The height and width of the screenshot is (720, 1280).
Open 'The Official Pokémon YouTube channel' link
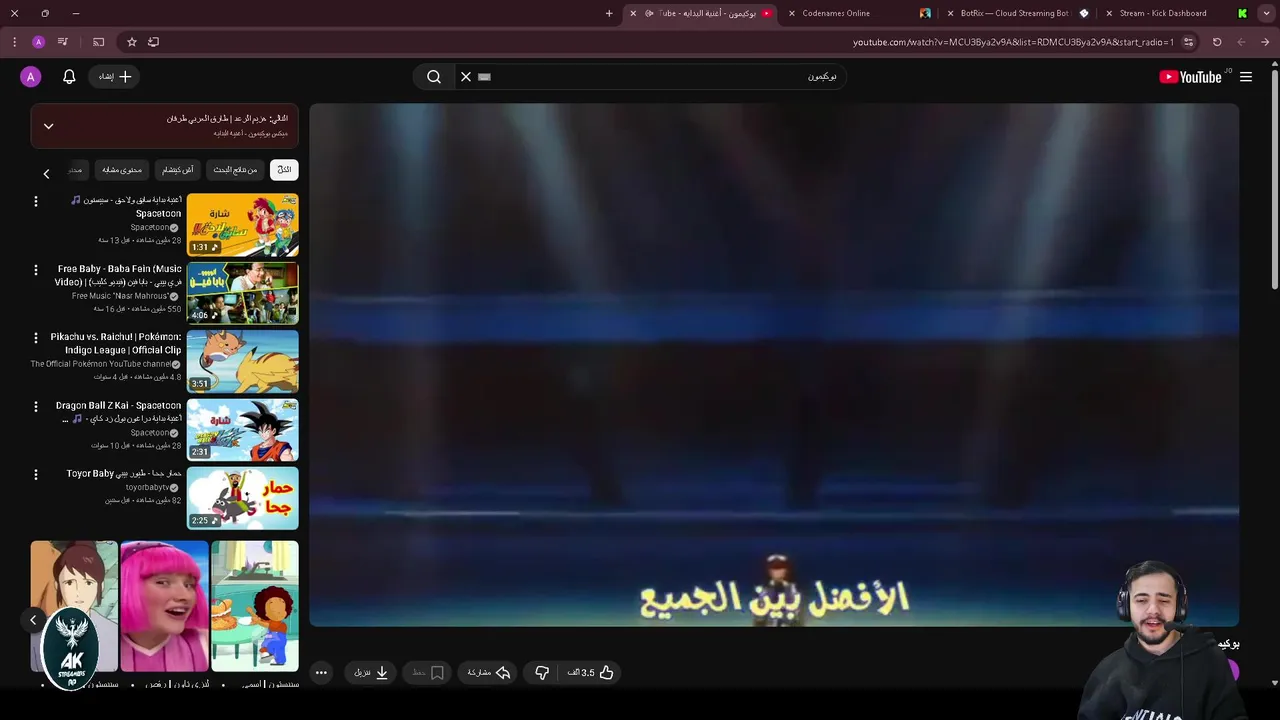101,364
